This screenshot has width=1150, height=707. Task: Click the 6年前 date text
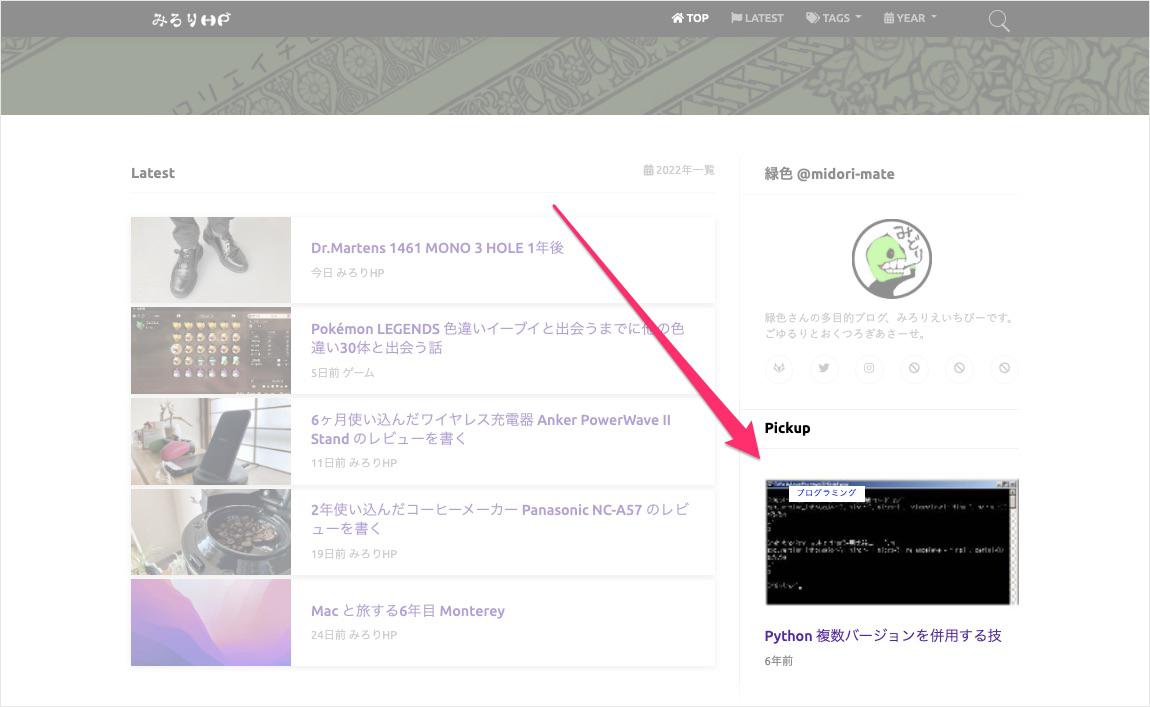(778, 661)
